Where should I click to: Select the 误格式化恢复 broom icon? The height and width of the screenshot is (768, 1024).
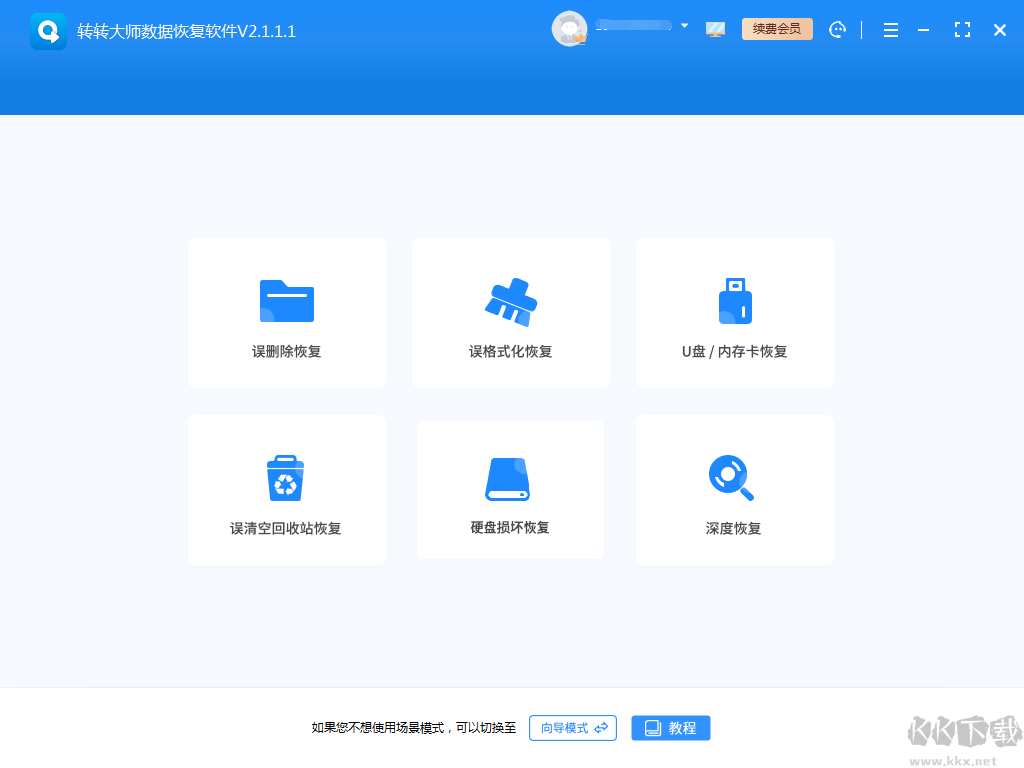(511, 300)
